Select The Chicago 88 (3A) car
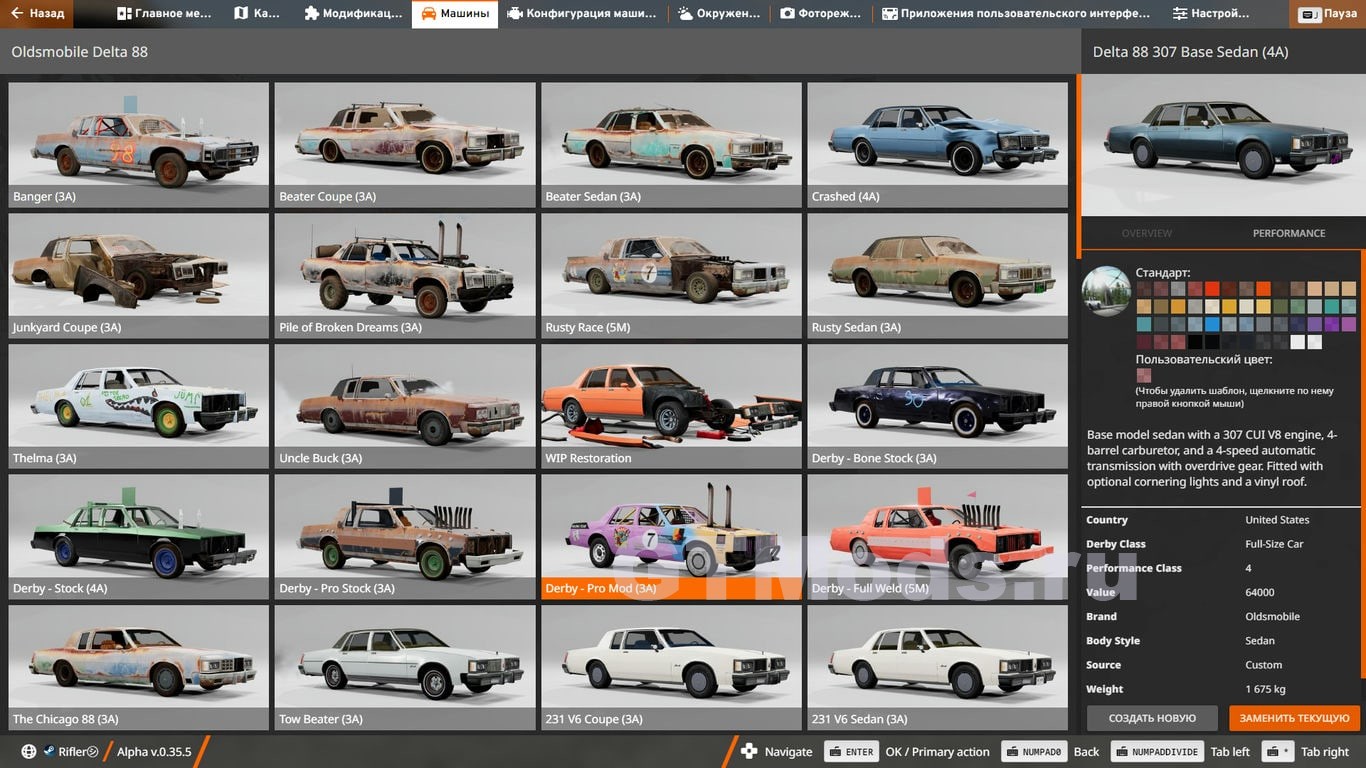Viewport: 1366px width, 768px height. (x=138, y=667)
